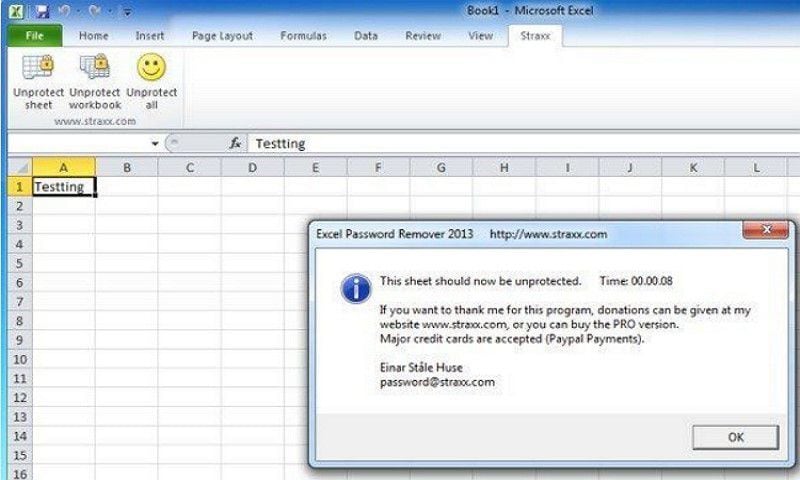The width and height of the screenshot is (800, 480).
Task: Click the formula bar containing Testting
Action: click(x=523, y=144)
